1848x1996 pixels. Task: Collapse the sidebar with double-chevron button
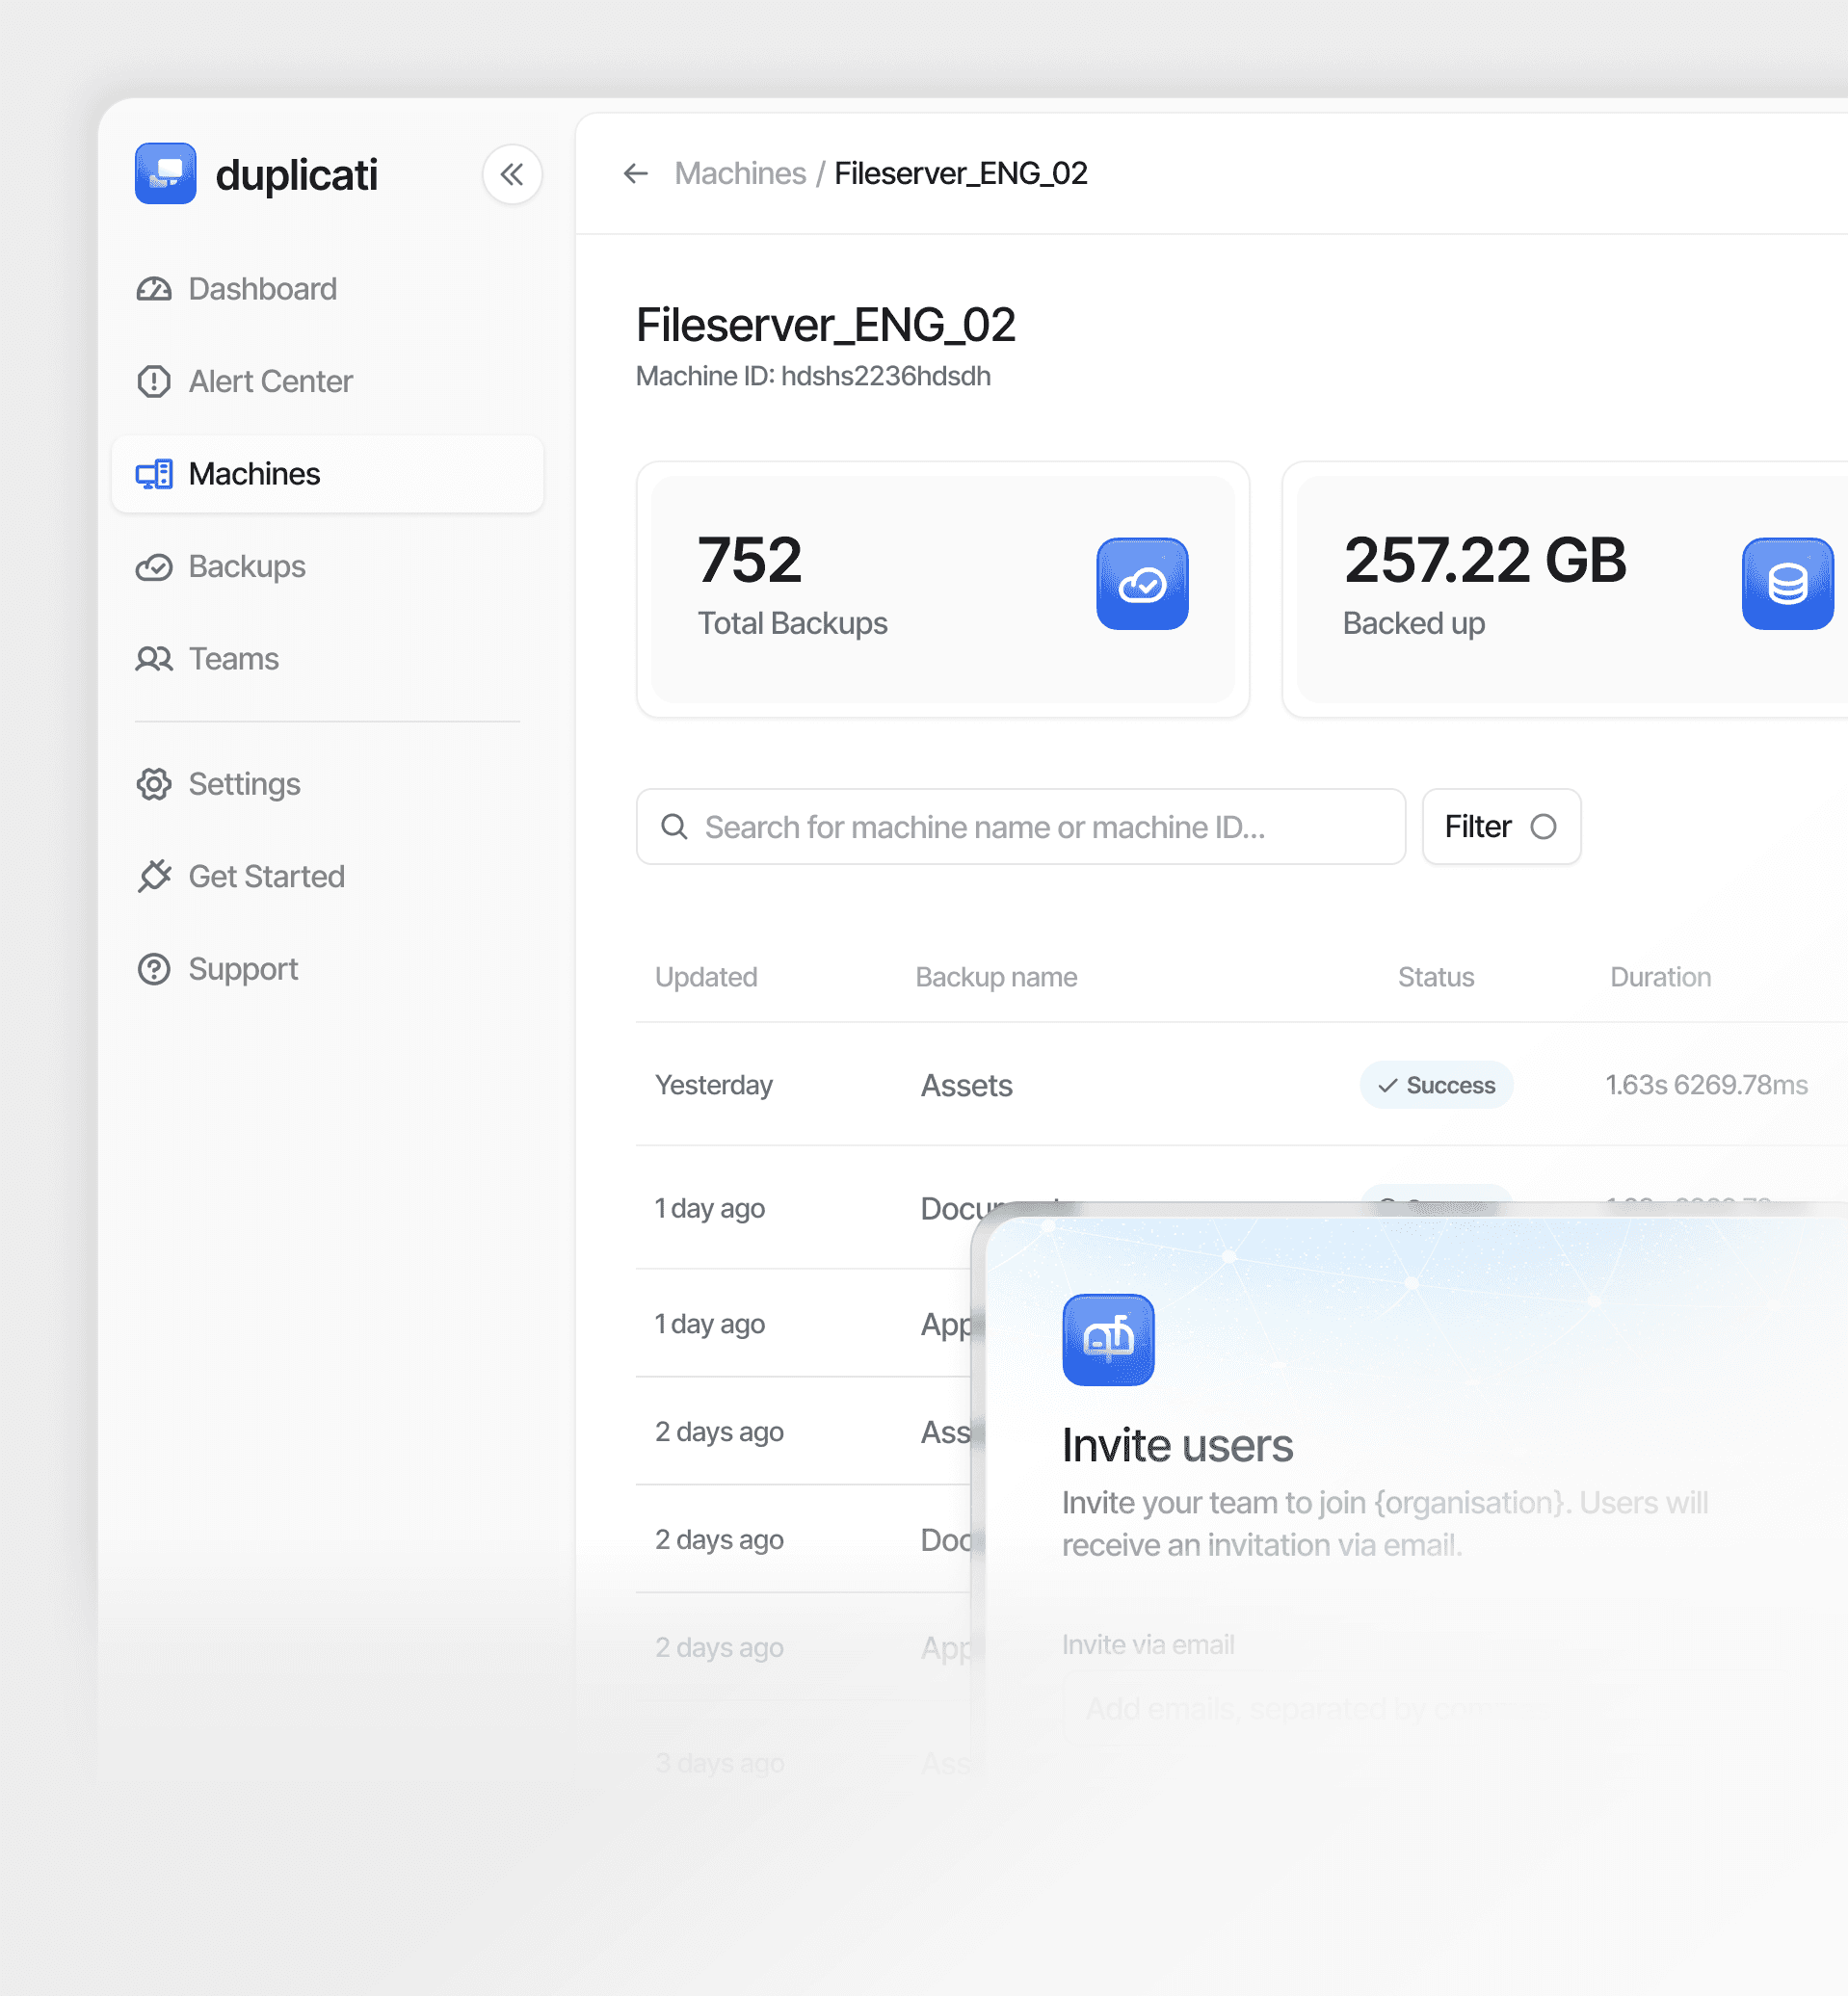(x=512, y=175)
